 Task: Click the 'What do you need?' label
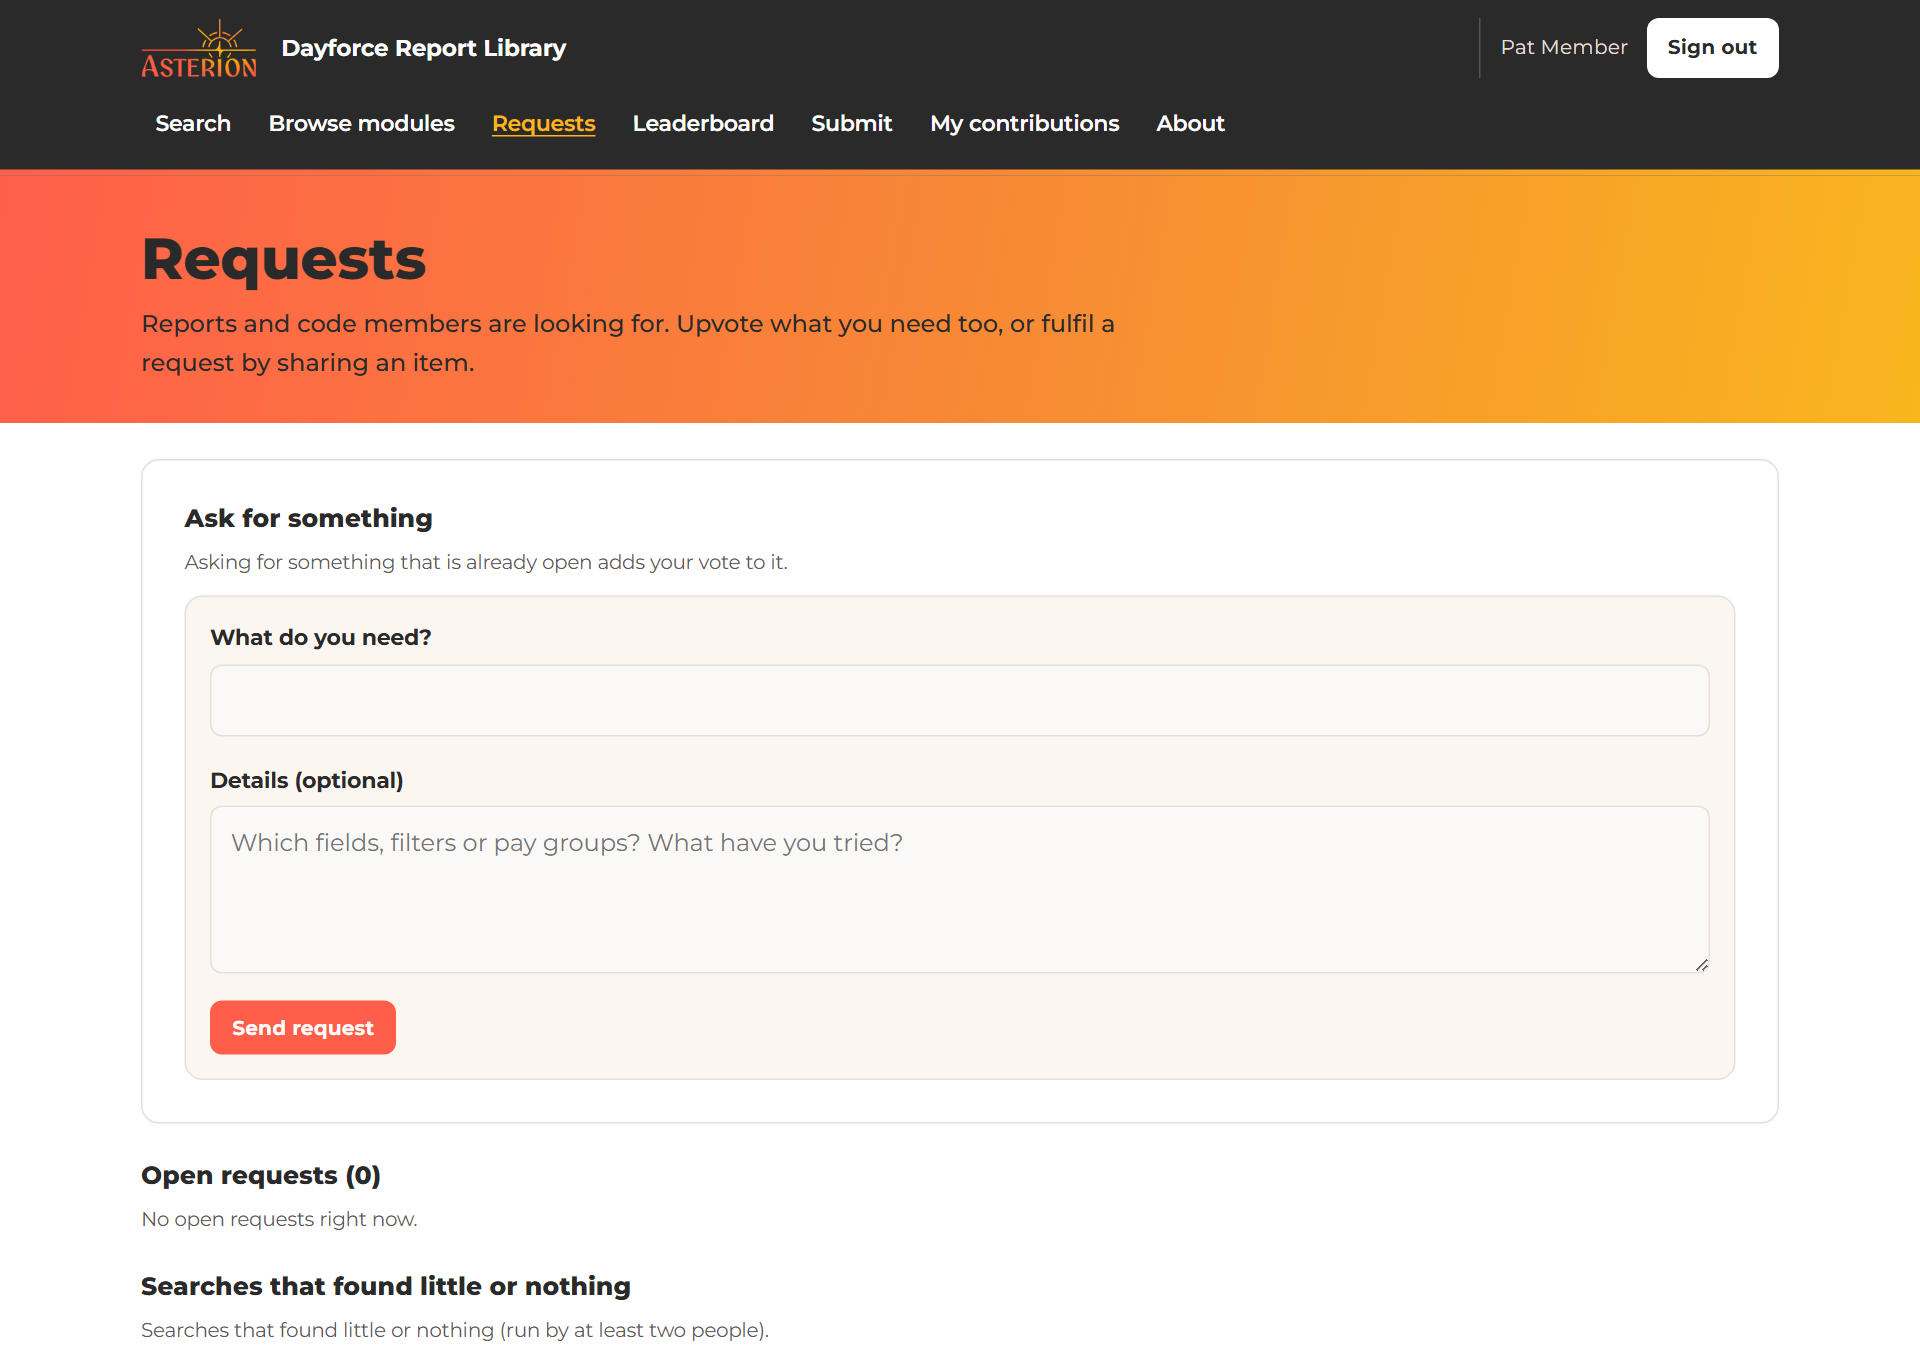pos(321,637)
